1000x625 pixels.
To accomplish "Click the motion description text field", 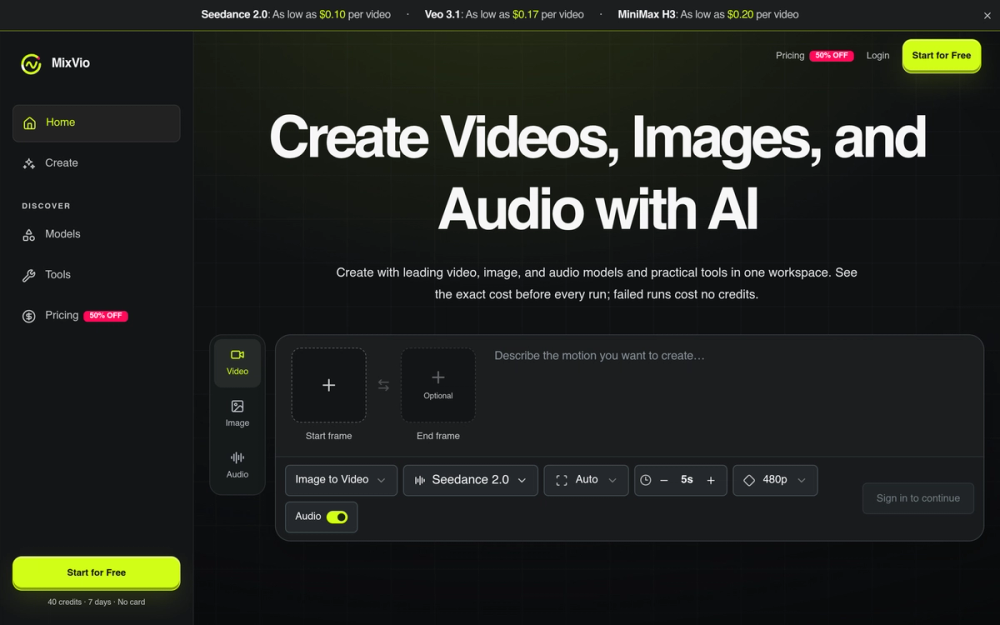I will tap(733, 395).
